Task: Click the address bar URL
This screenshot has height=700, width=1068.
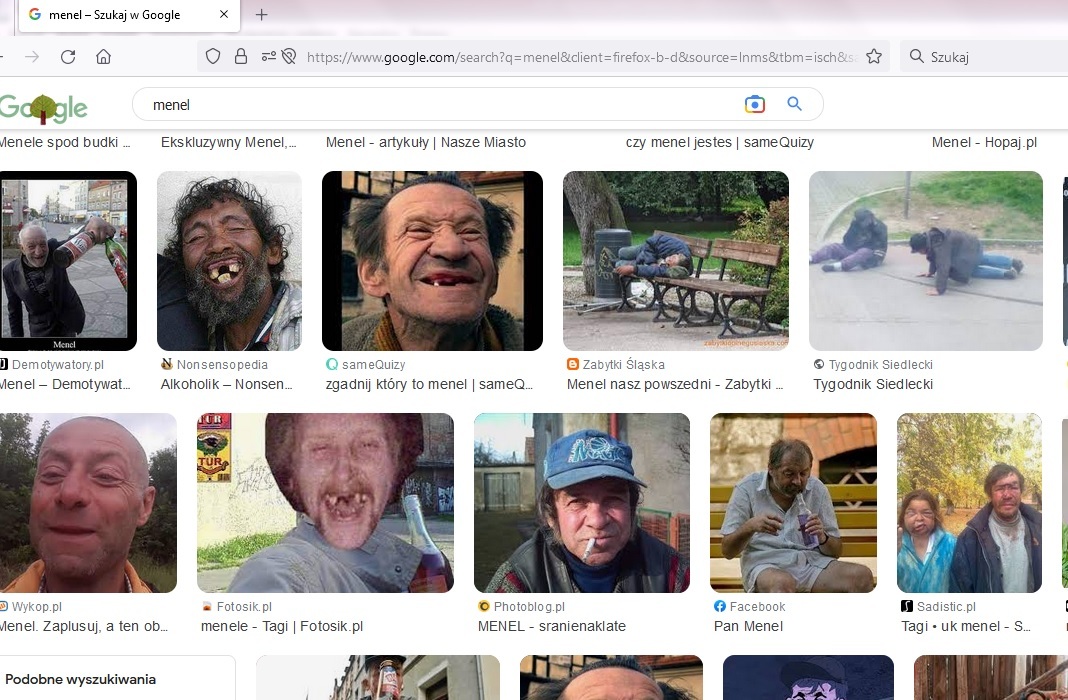Action: click(x=580, y=57)
